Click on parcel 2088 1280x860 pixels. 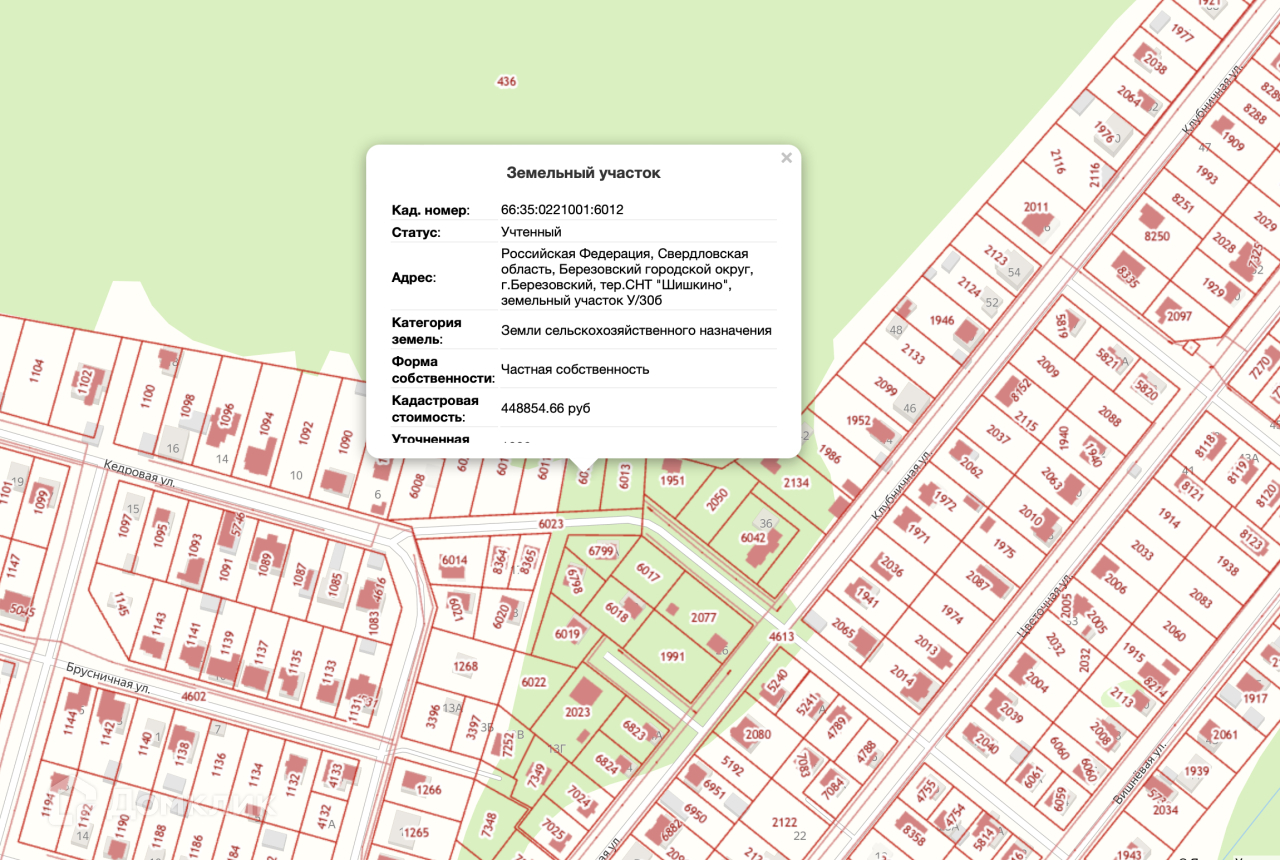pos(1109,416)
